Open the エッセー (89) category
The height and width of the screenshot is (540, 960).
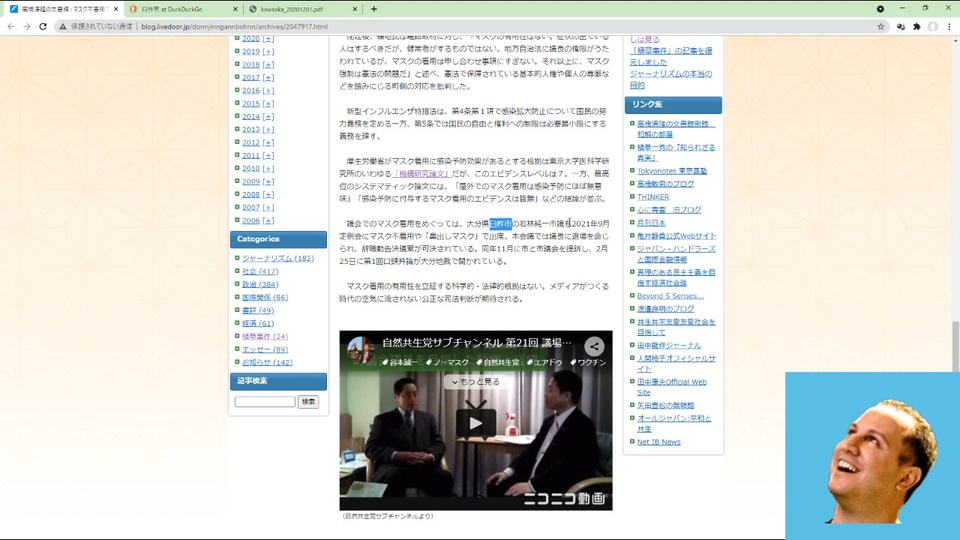[x=265, y=349]
